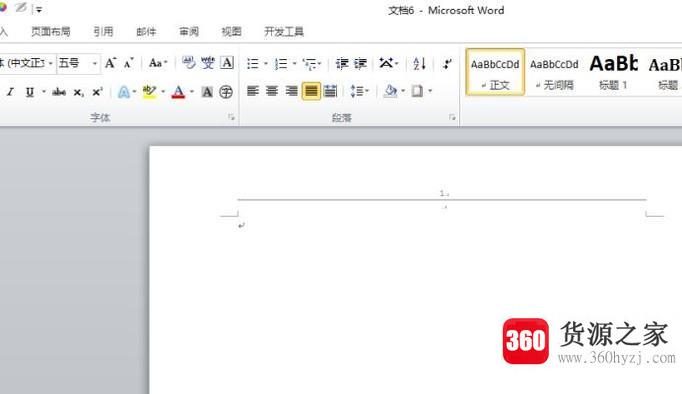Click the header page number 1

(x=442, y=193)
